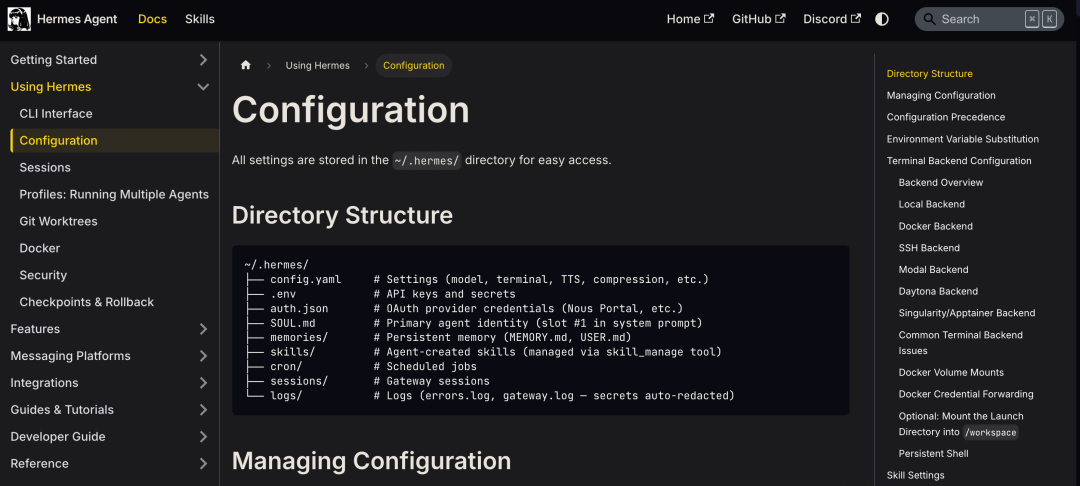
Task: Click the home icon in breadcrumb
Action: pos(245,65)
